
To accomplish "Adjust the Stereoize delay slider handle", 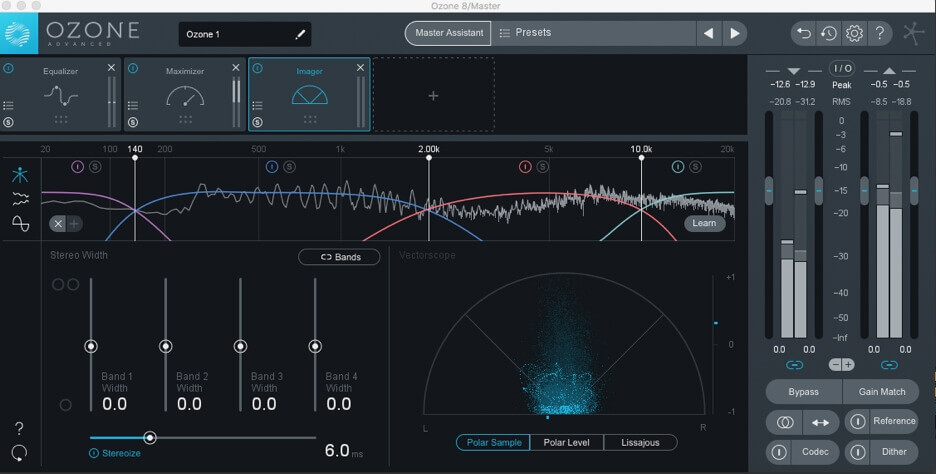I will click(x=150, y=438).
